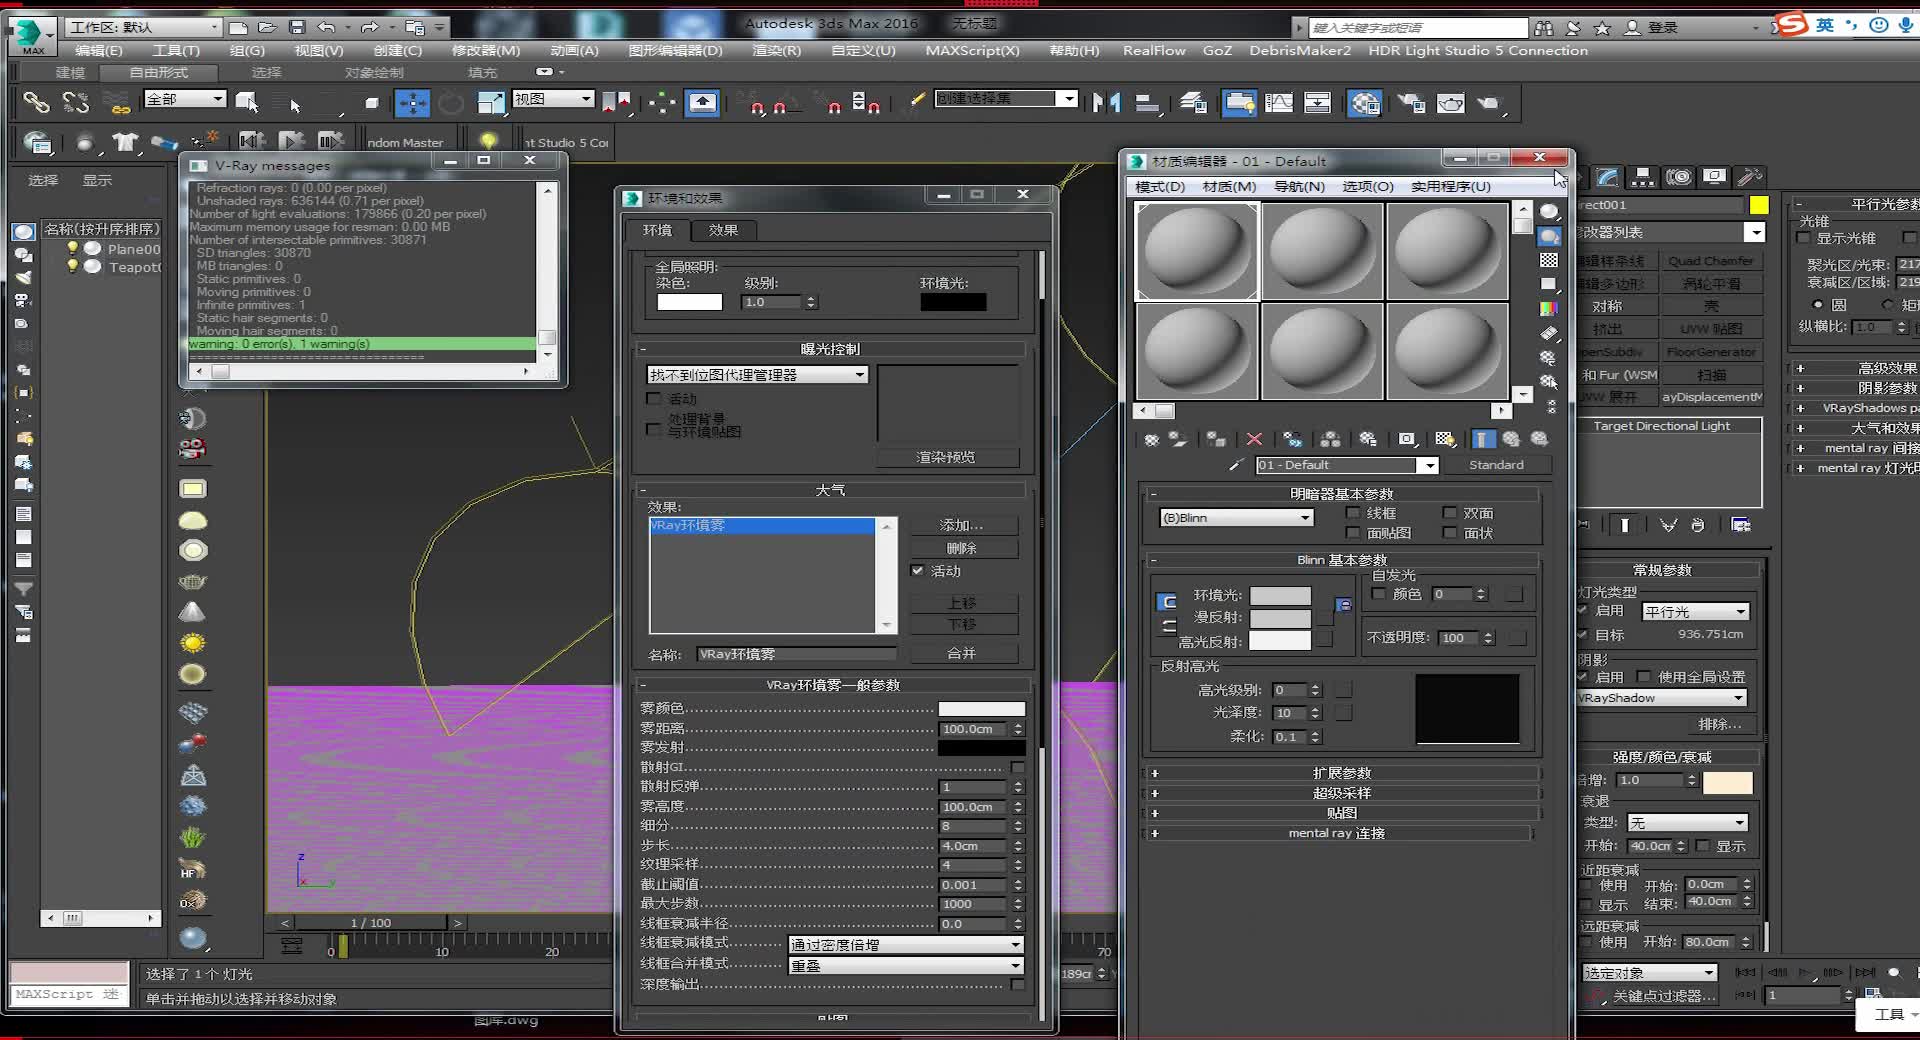The height and width of the screenshot is (1040, 1920).
Task: Toggle 处理背景与环境贴图 checkbox
Action: [x=654, y=428]
